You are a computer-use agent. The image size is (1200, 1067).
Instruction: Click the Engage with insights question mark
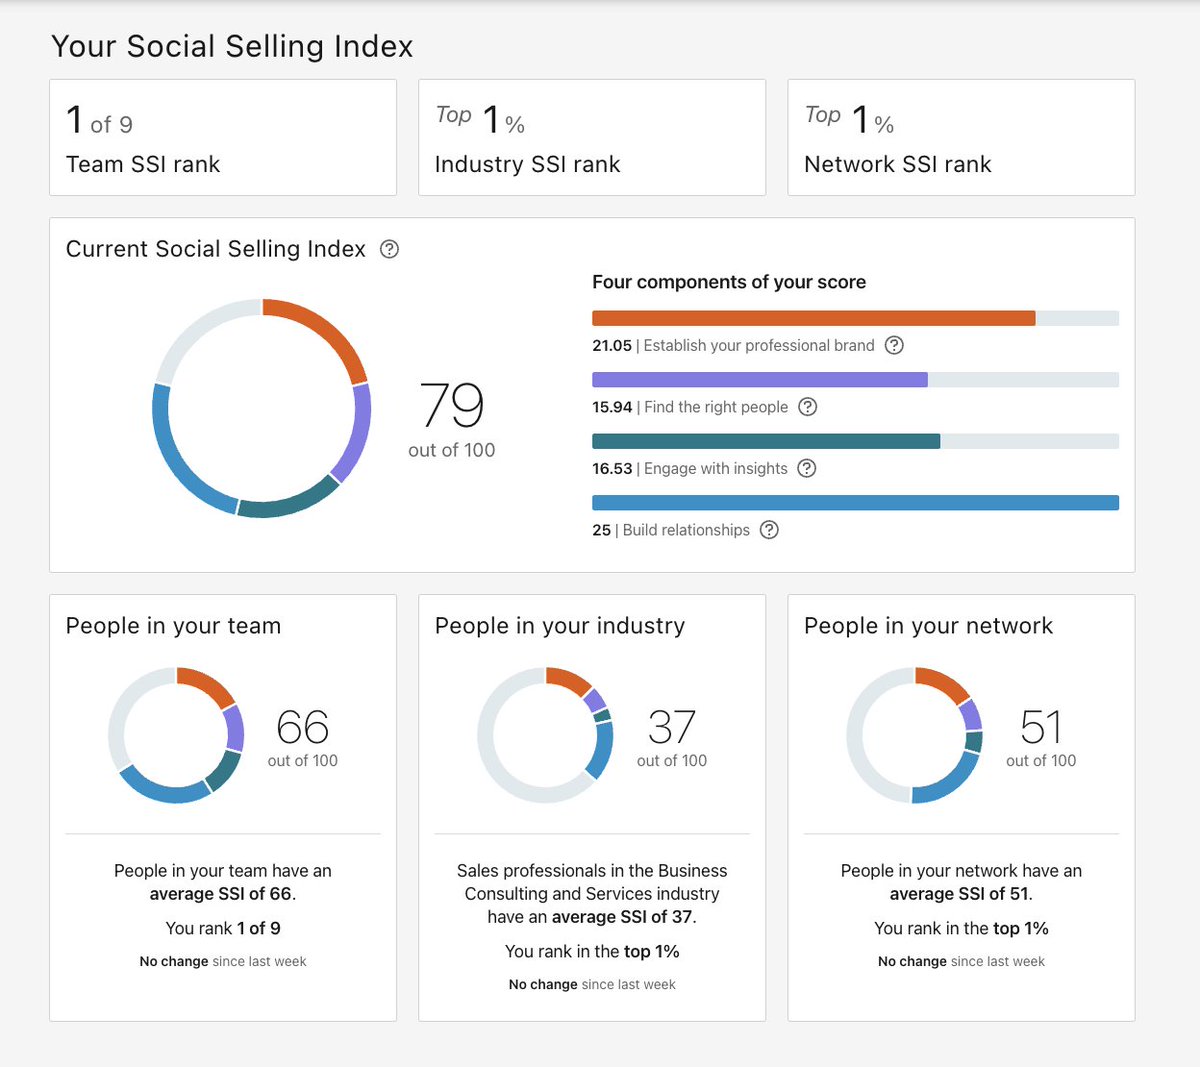[x=807, y=468]
